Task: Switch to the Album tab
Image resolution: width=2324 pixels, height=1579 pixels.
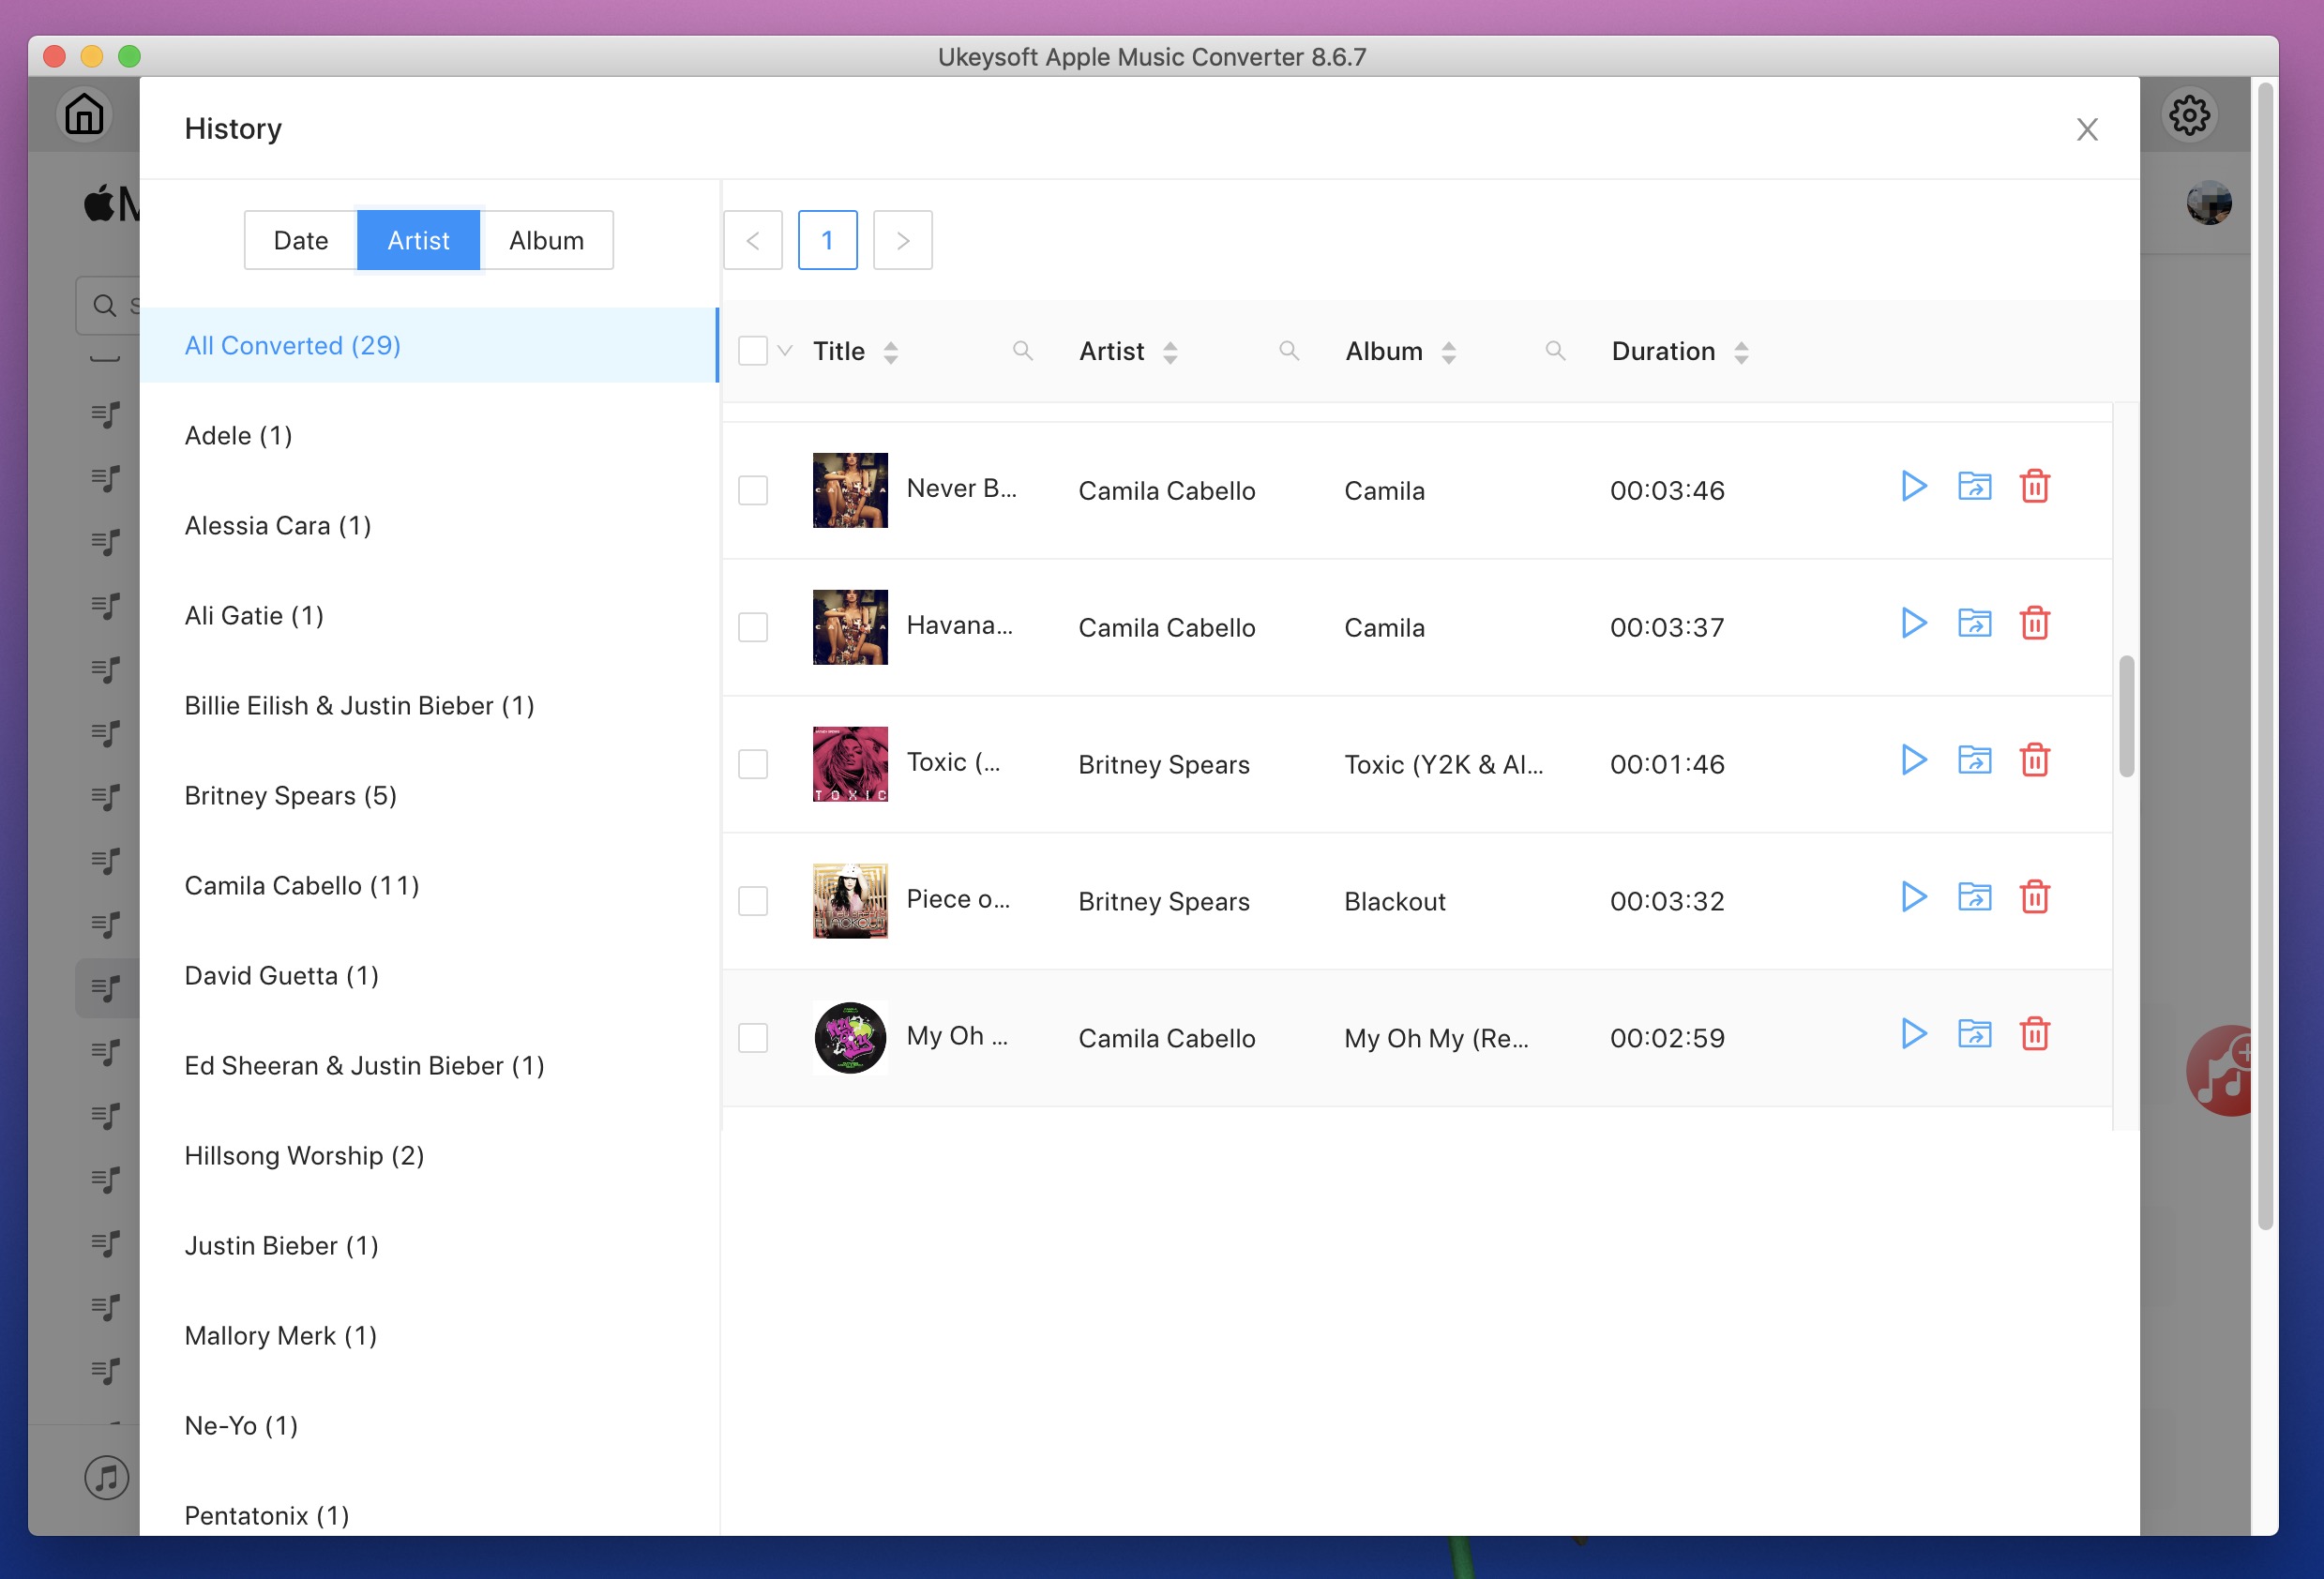Action: 546,240
